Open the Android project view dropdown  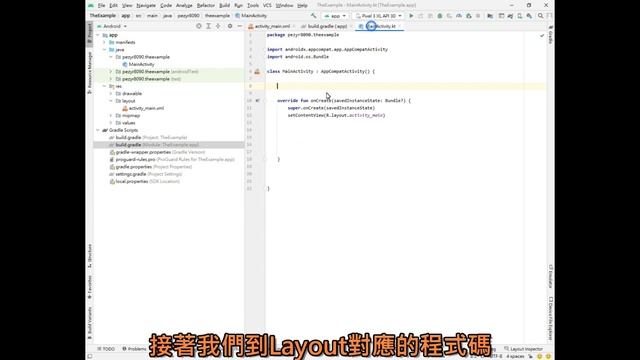112,26
